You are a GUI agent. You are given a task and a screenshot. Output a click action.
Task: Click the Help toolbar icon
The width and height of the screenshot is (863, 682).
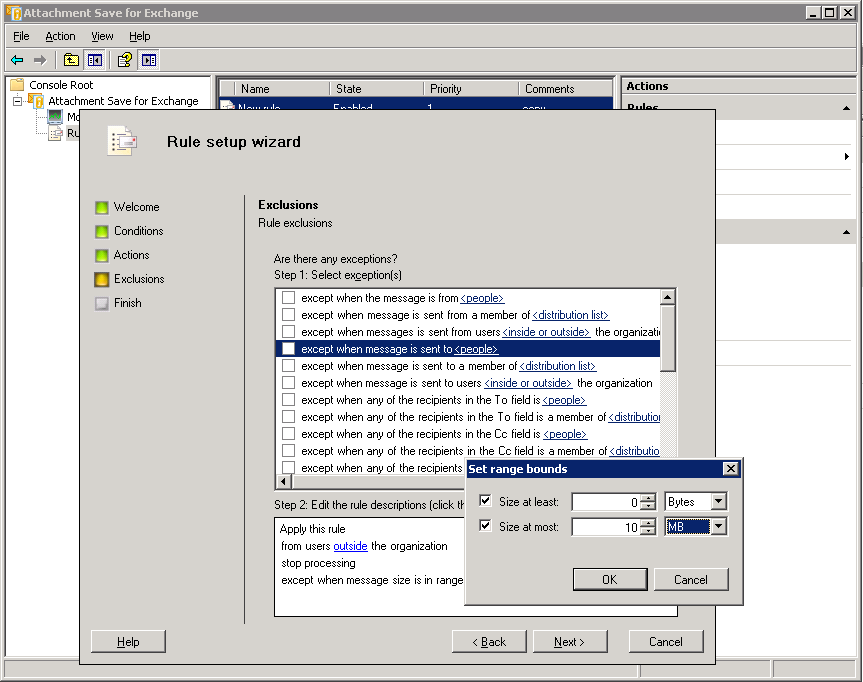coord(125,60)
